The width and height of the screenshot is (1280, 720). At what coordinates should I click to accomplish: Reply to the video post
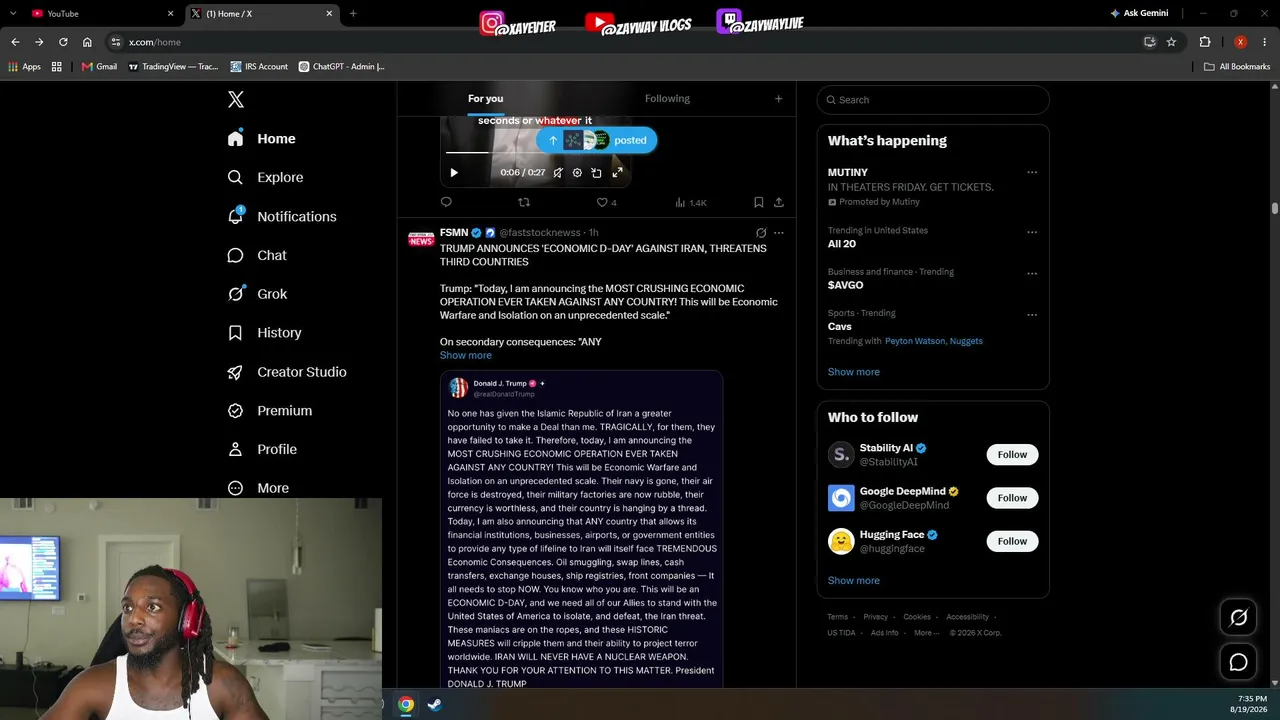446,202
